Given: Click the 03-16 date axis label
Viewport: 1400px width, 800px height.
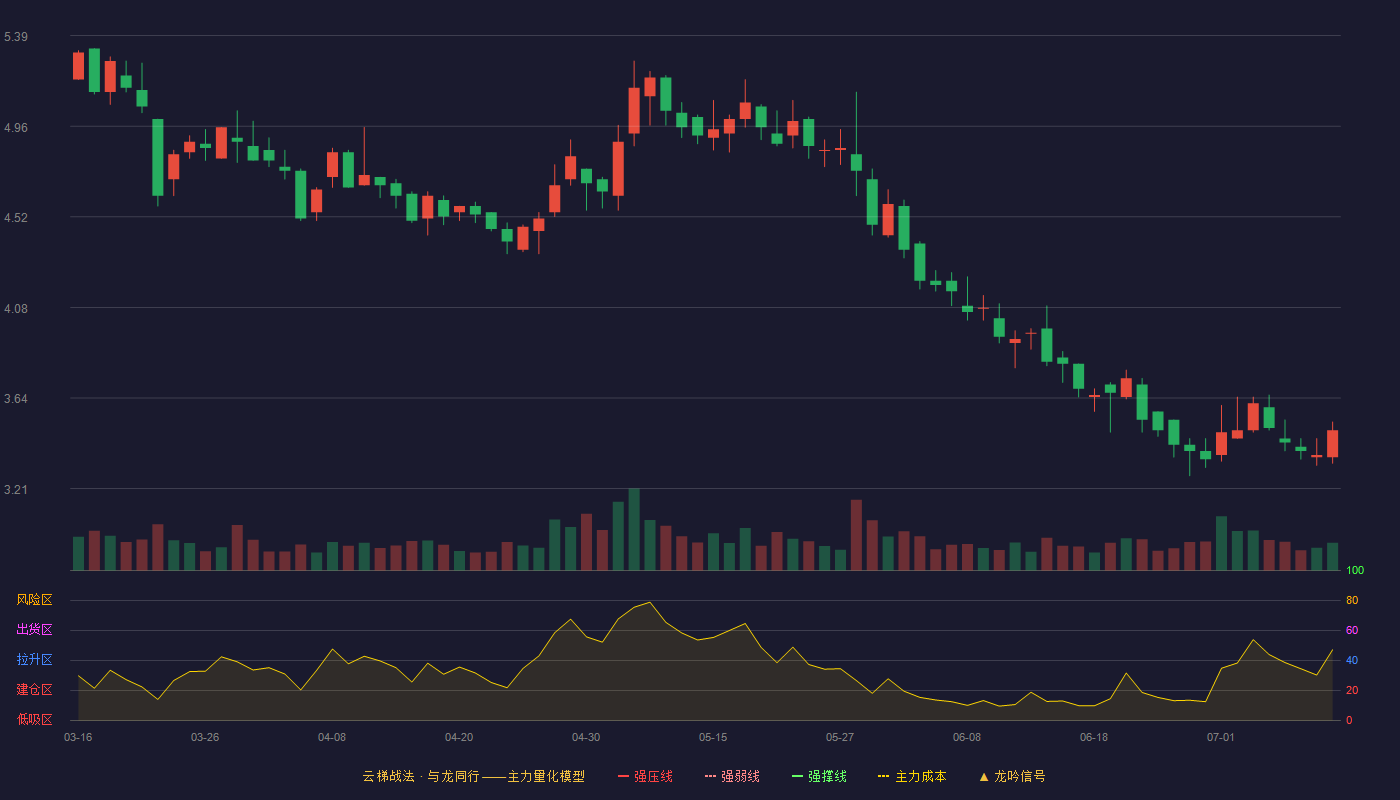Looking at the screenshot, I should click(78, 737).
